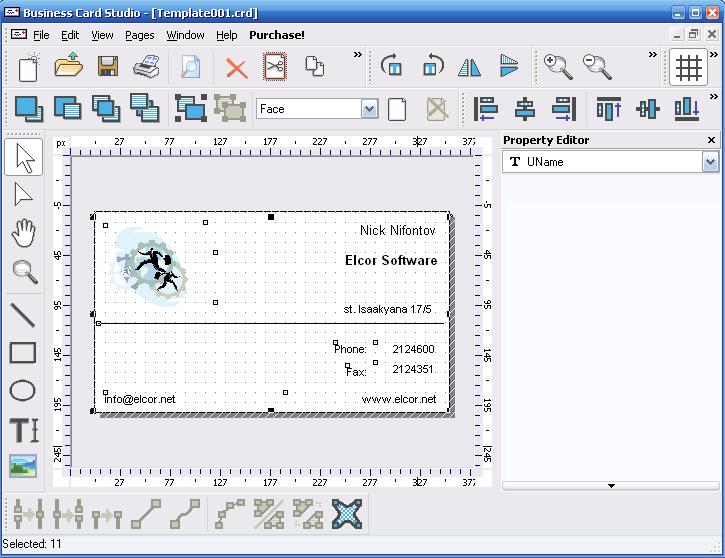Select the insert image tool
The image size is (725, 558).
[x=23, y=466]
